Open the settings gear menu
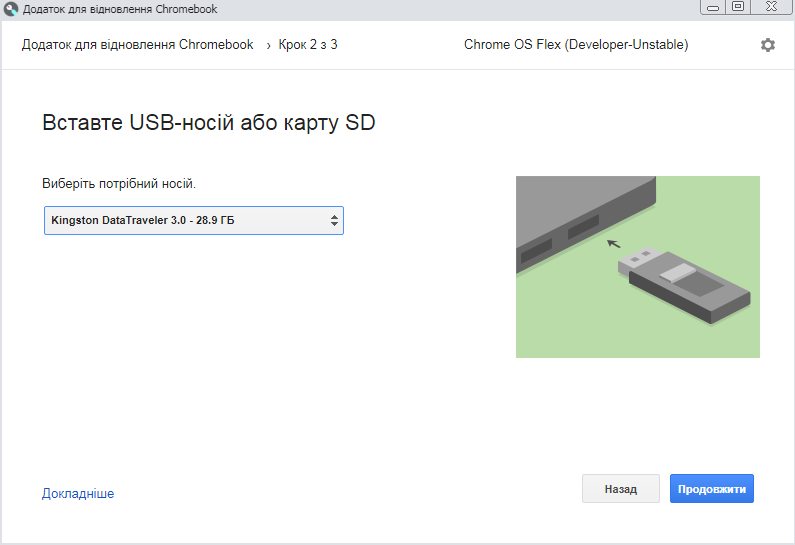This screenshot has width=795, height=545. (x=767, y=45)
